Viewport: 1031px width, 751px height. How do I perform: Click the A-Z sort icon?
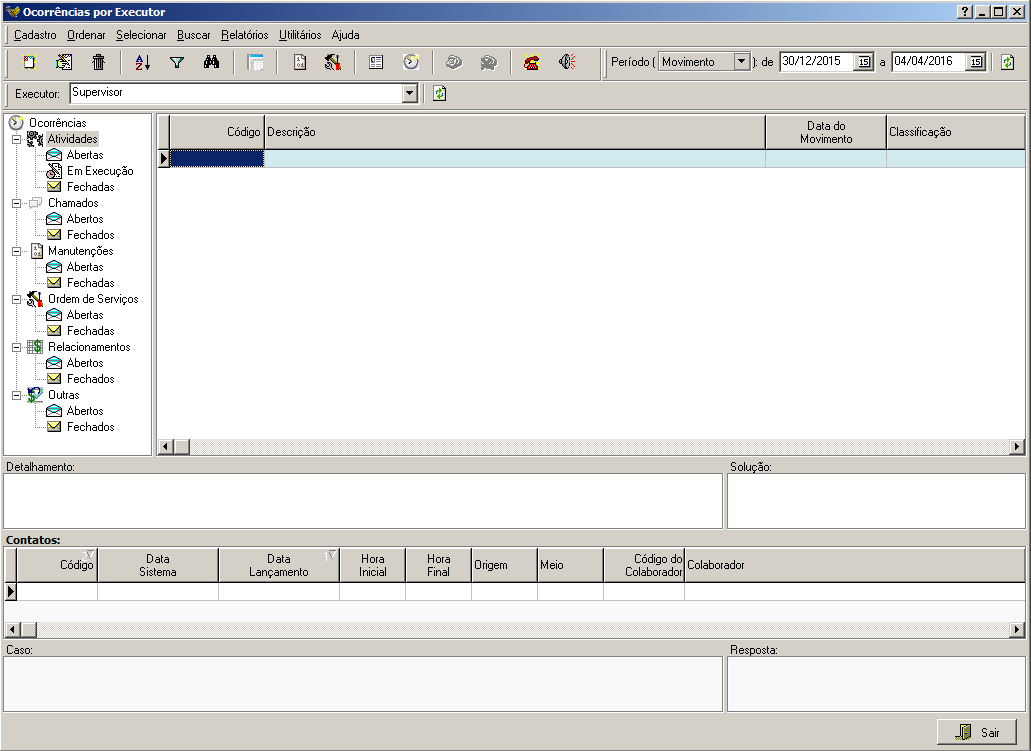tap(143, 62)
